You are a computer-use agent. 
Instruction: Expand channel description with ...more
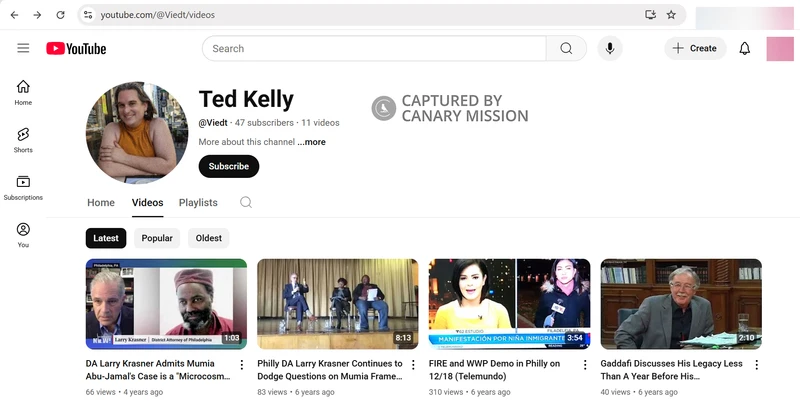pyautogui.click(x=311, y=142)
